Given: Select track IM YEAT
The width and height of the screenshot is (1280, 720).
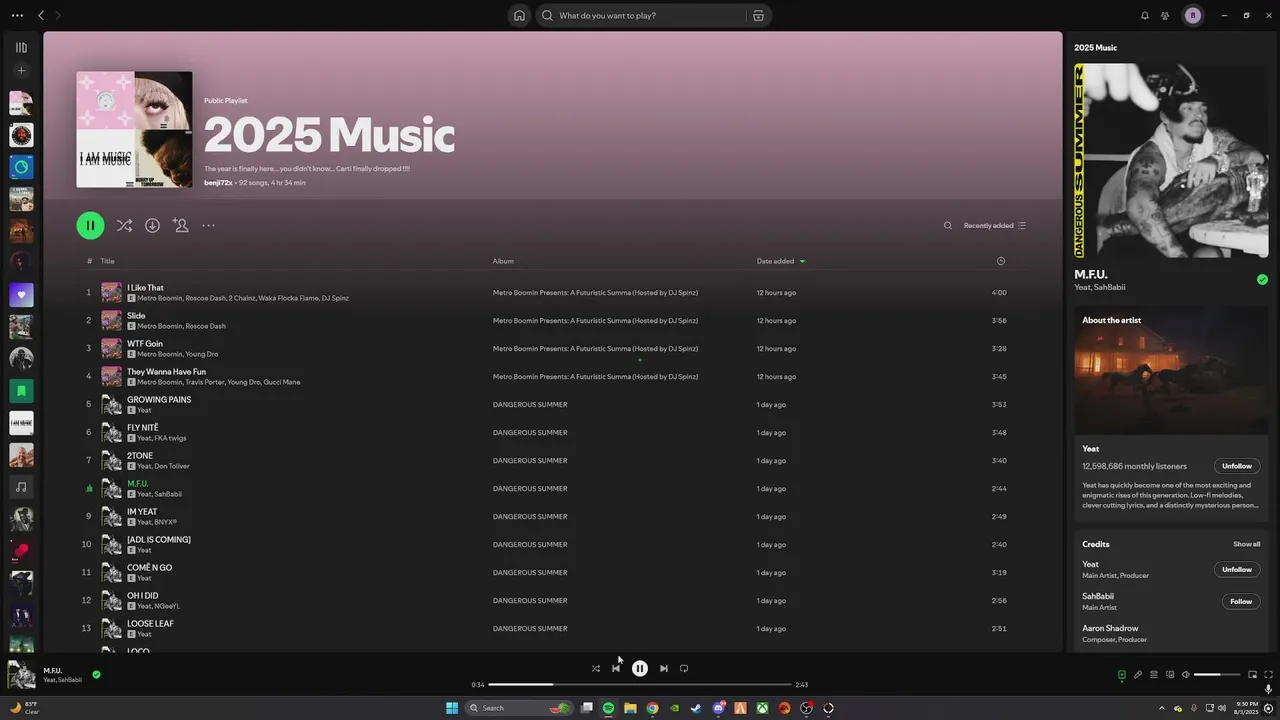Looking at the screenshot, I should [142, 512].
